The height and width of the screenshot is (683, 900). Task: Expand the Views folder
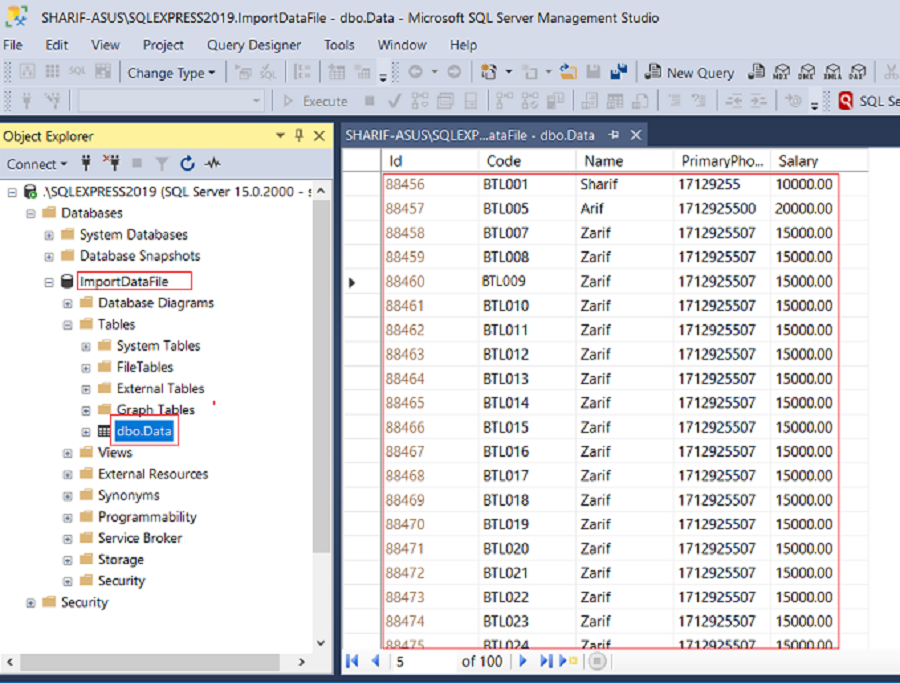click(x=68, y=453)
